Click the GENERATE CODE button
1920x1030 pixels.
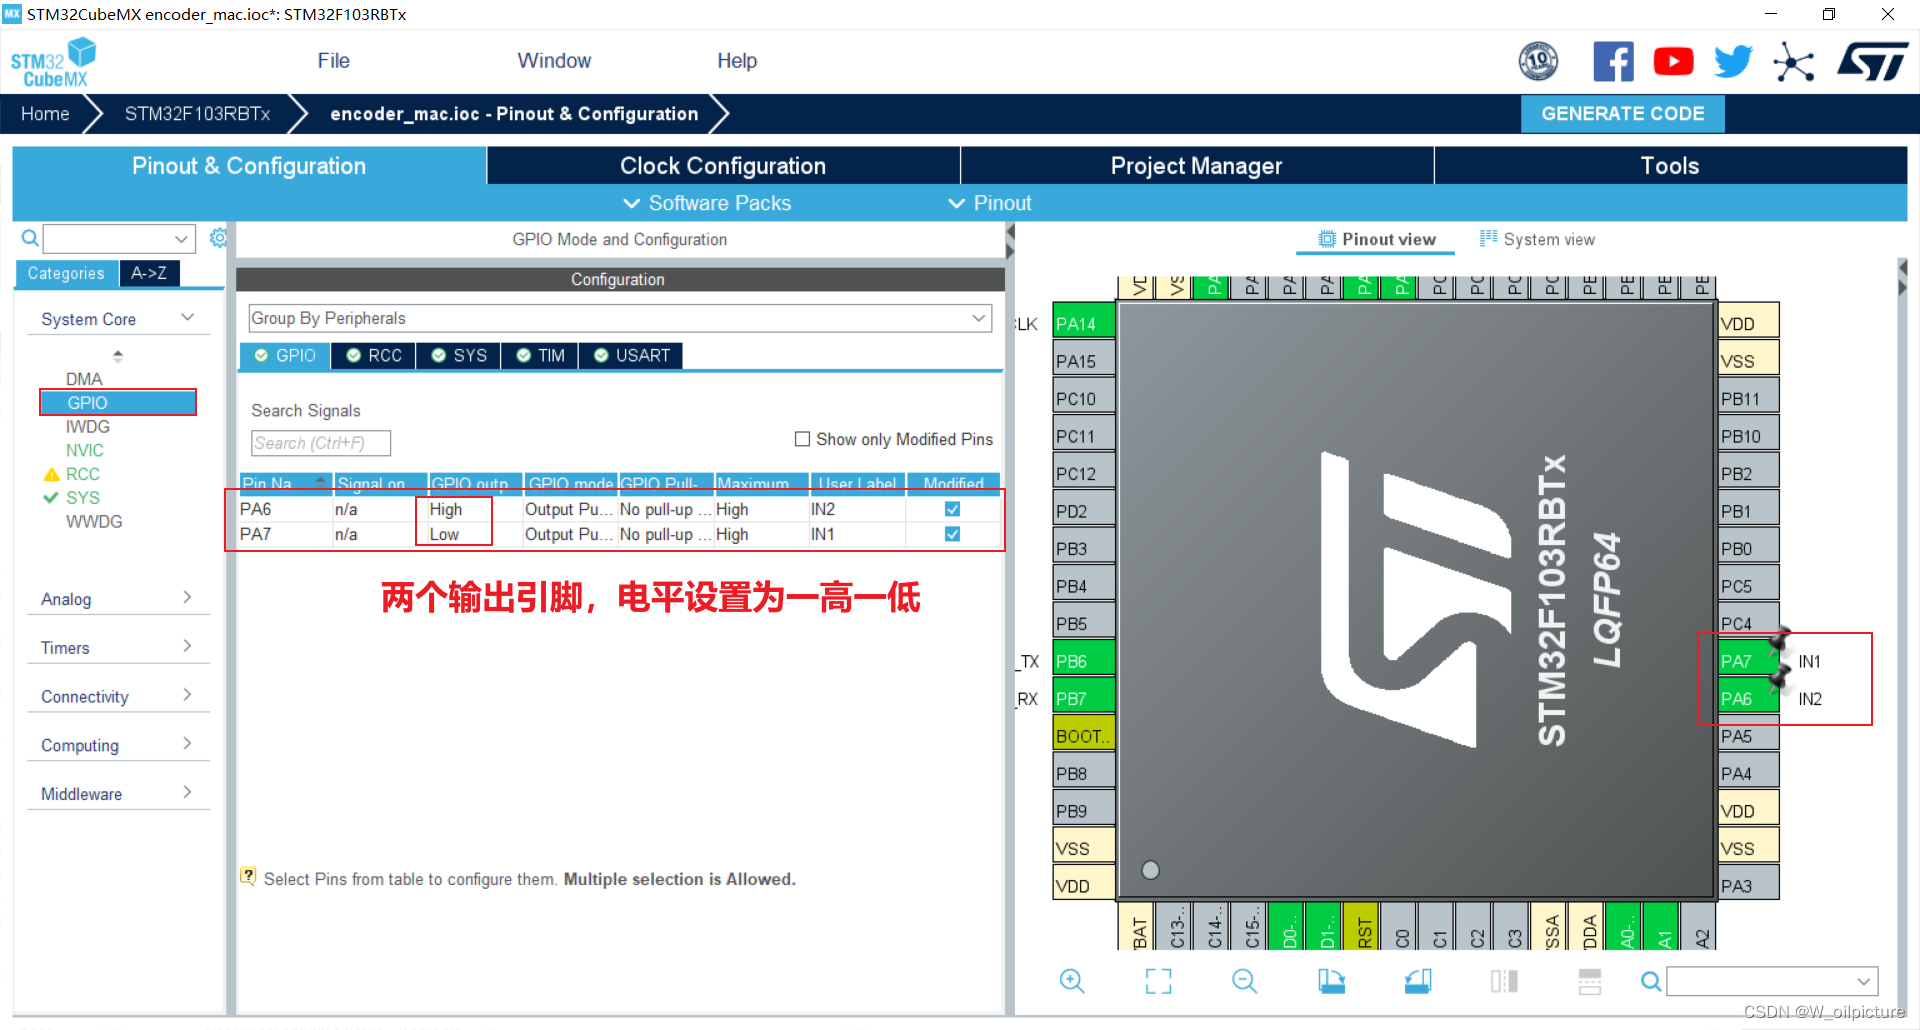click(1623, 114)
